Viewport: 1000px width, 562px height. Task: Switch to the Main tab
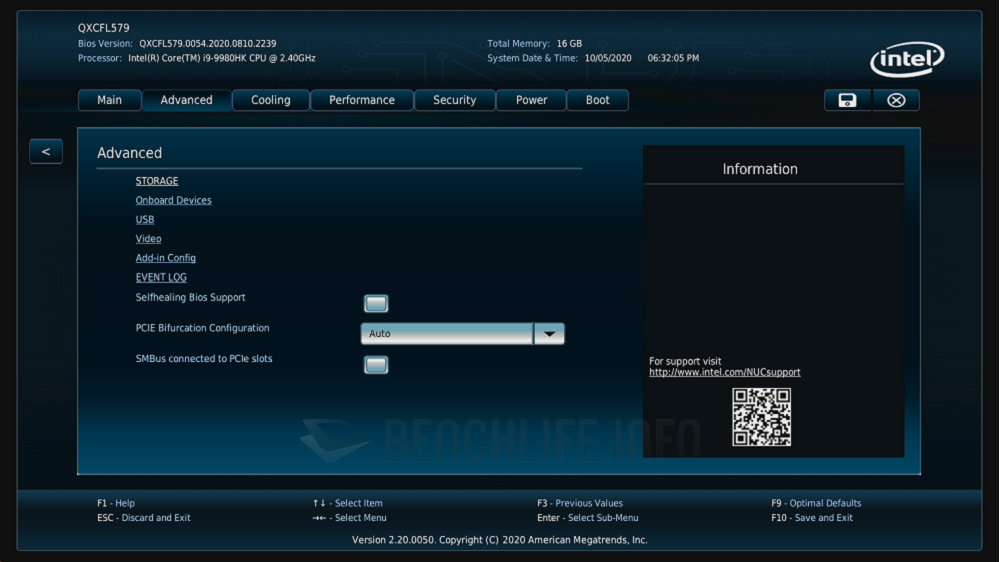pos(109,100)
